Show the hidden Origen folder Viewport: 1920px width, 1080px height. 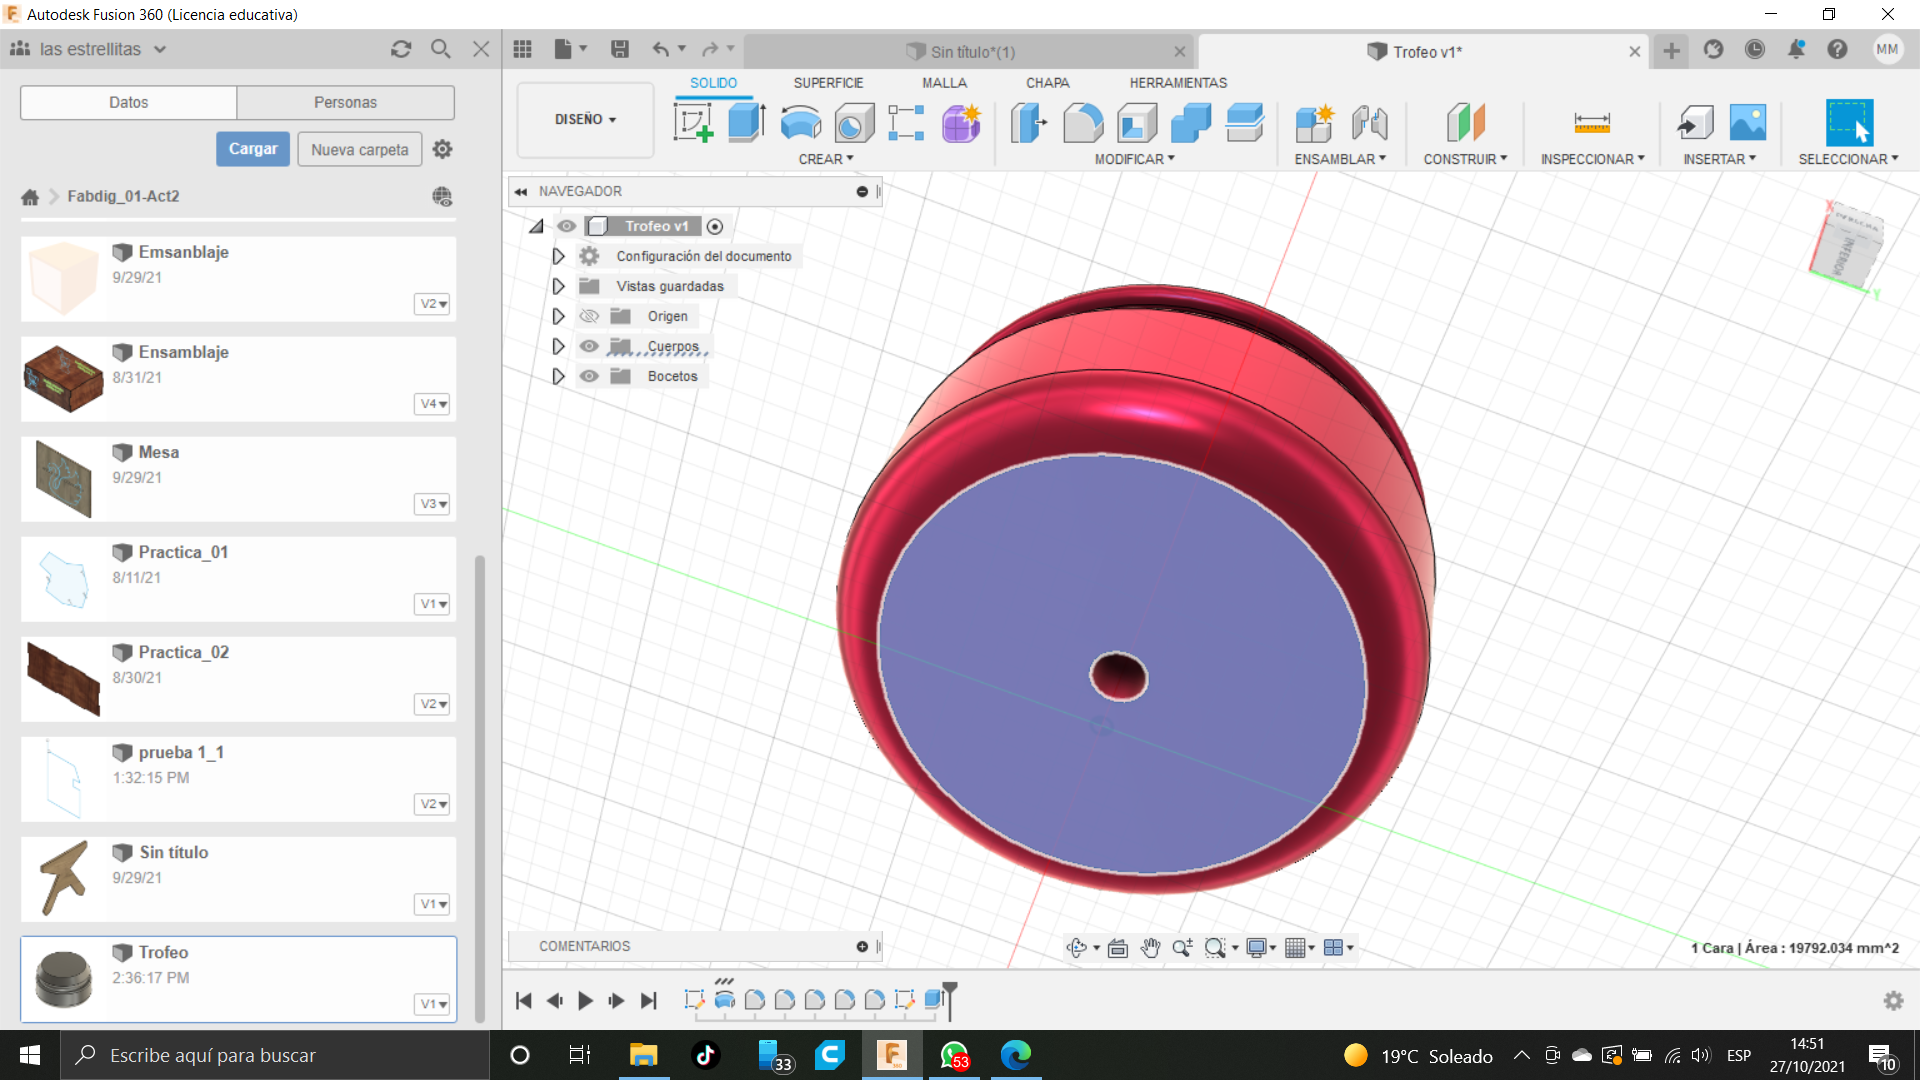pos(589,316)
